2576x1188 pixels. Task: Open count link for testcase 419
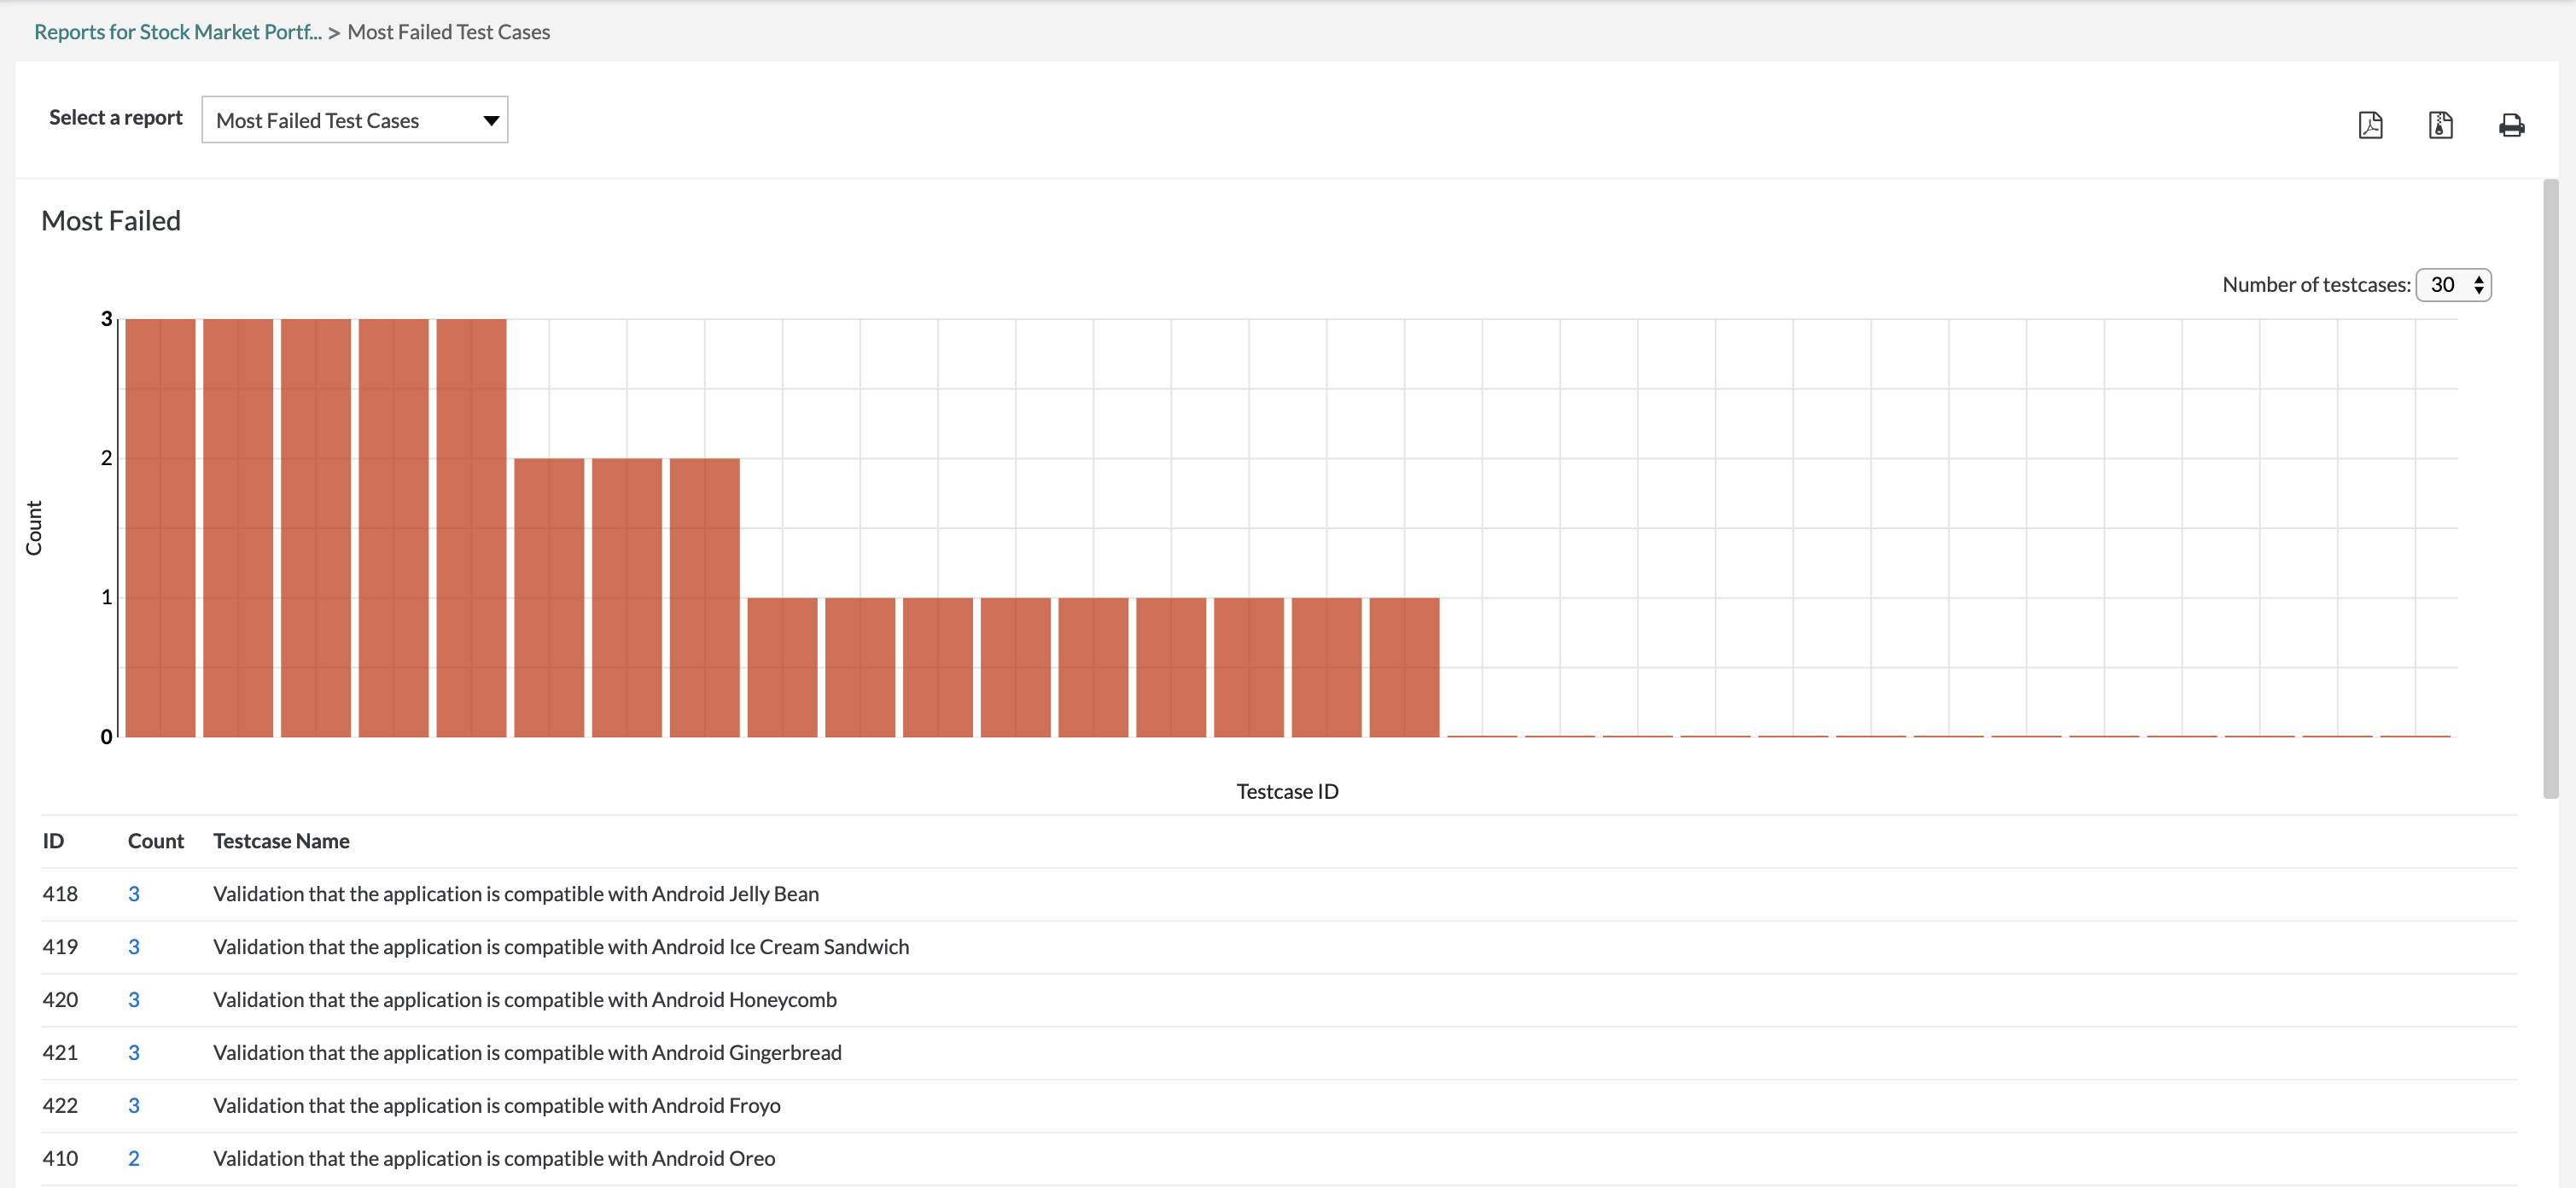[x=134, y=947]
